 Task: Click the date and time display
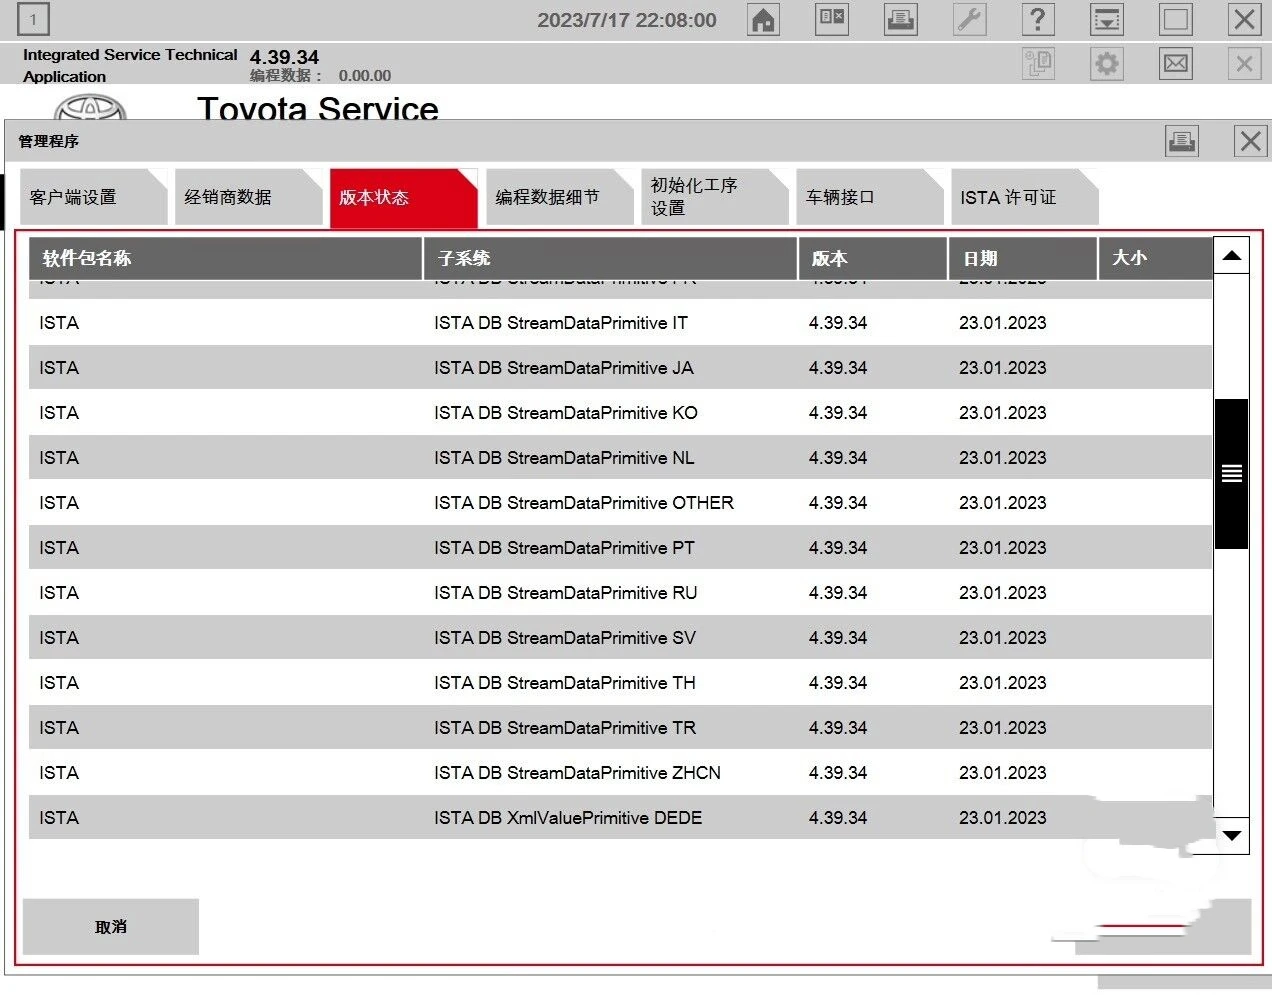(627, 20)
